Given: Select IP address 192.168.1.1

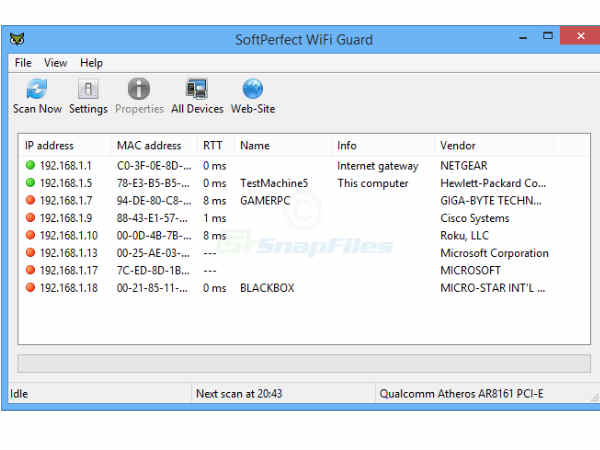Looking at the screenshot, I should (x=66, y=165).
